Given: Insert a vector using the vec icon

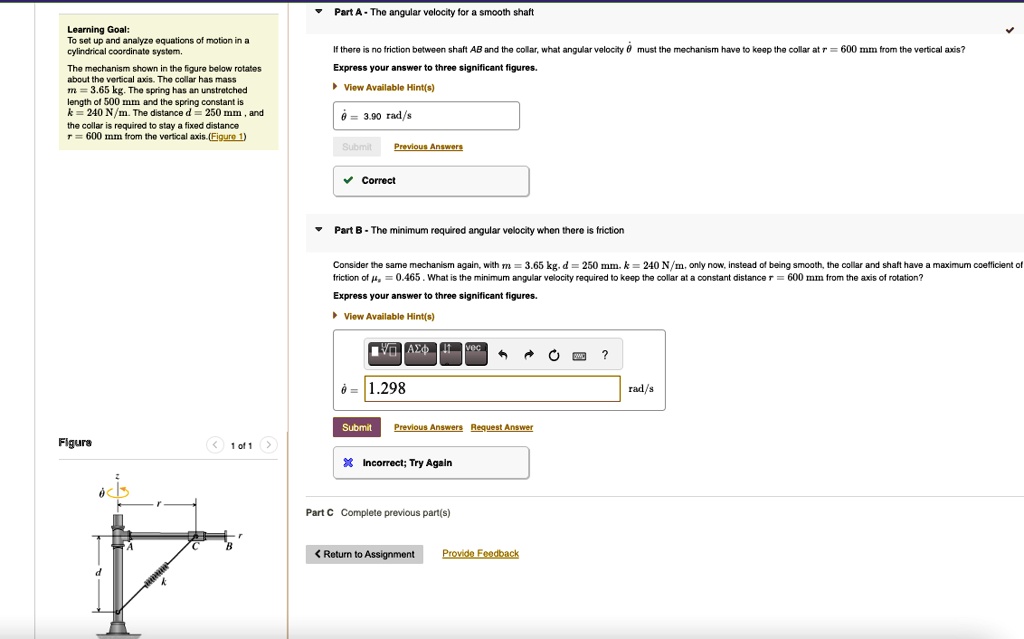Looking at the screenshot, I should (475, 352).
